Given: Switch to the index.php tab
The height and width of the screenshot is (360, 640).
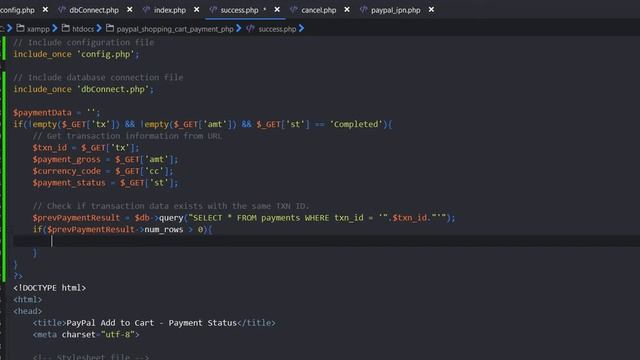Looking at the screenshot, I should 170,10.
